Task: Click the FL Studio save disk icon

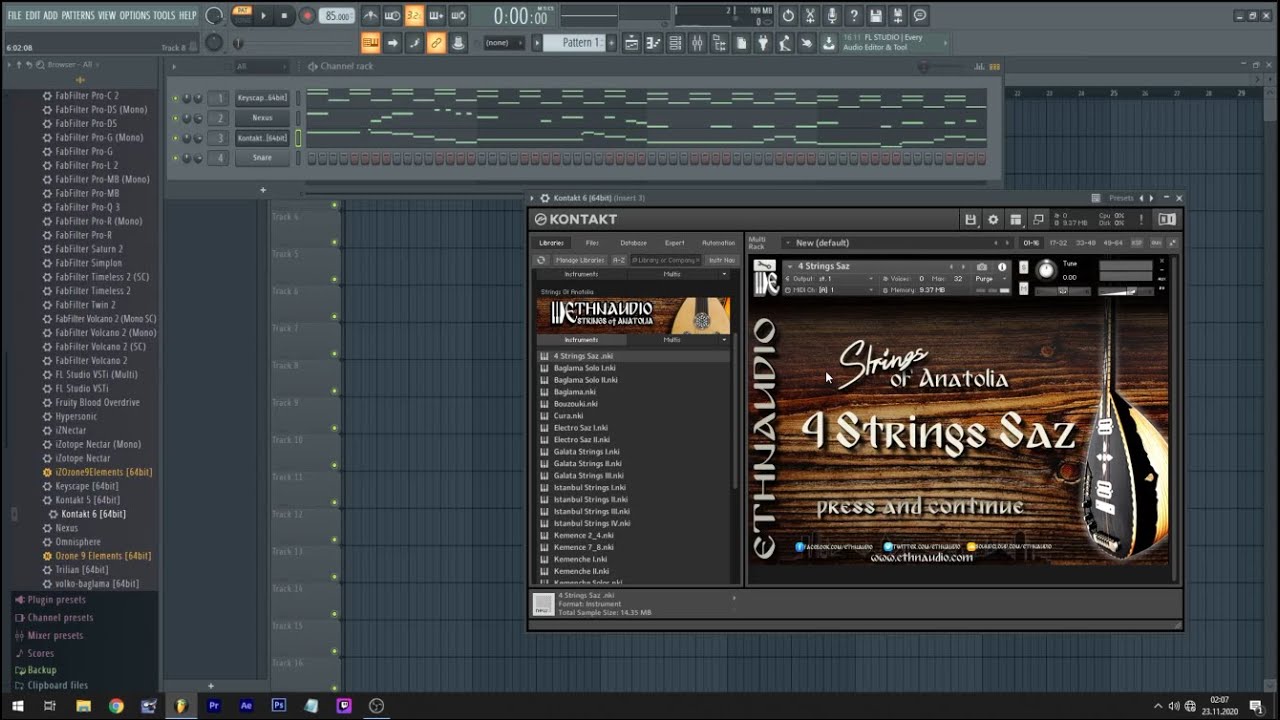Action: pyautogui.click(x=876, y=16)
